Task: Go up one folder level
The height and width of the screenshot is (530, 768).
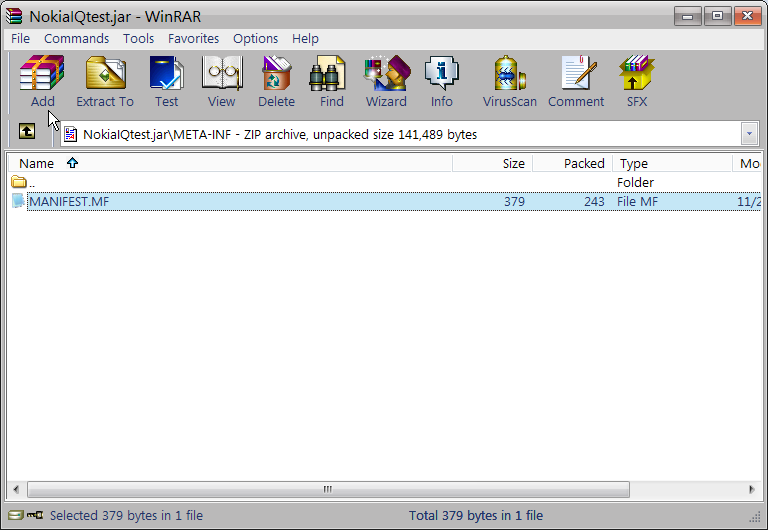Action: tap(27, 131)
